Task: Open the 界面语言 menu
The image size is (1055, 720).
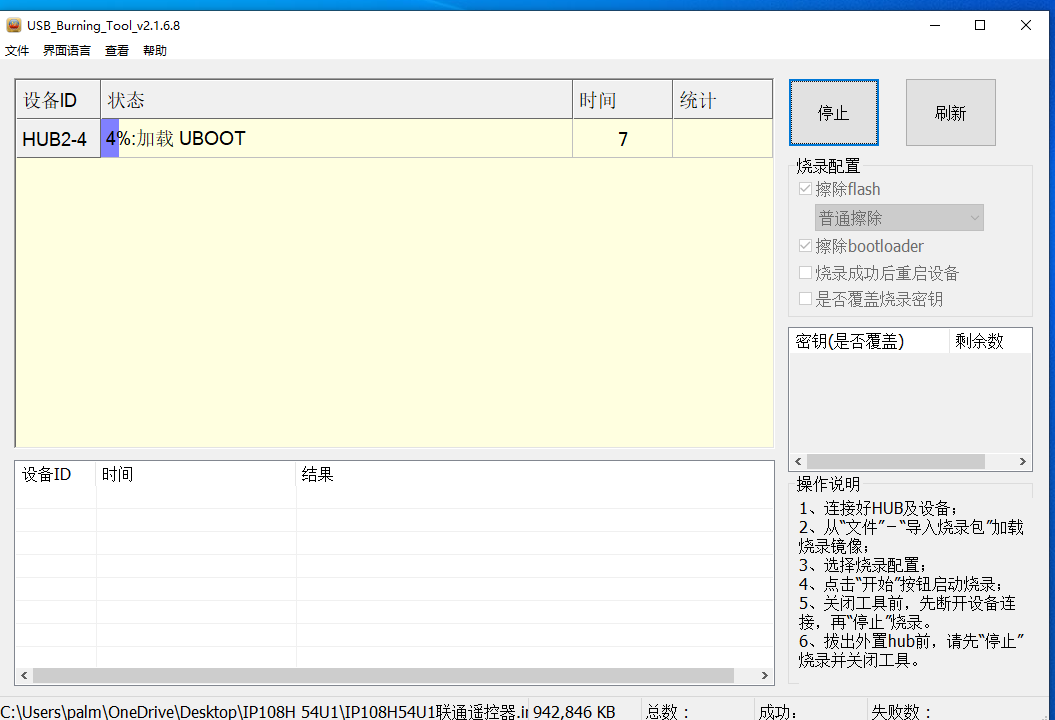Action: pyautogui.click(x=66, y=50)
